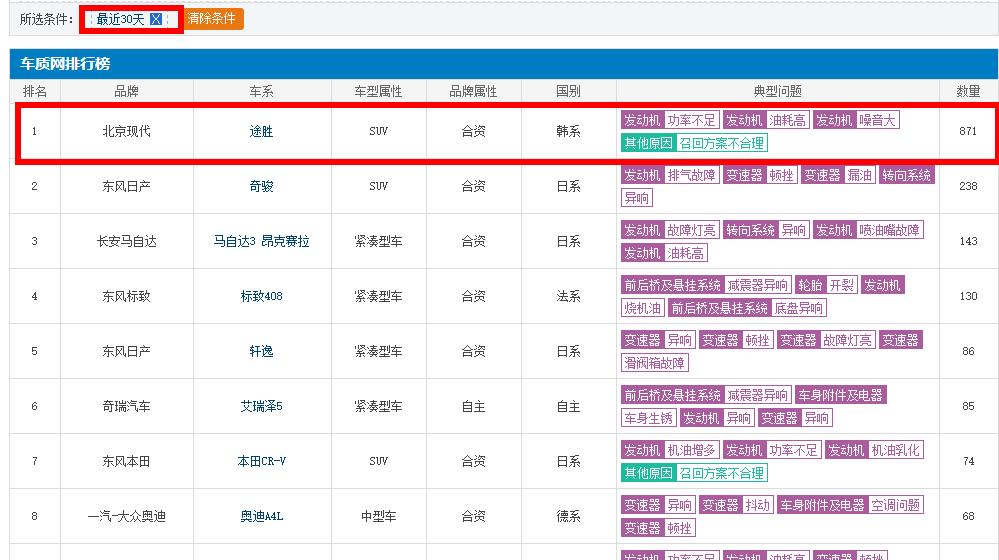Open the 奥迪A4L series link
999x560 pixels.
pos(261,516)
